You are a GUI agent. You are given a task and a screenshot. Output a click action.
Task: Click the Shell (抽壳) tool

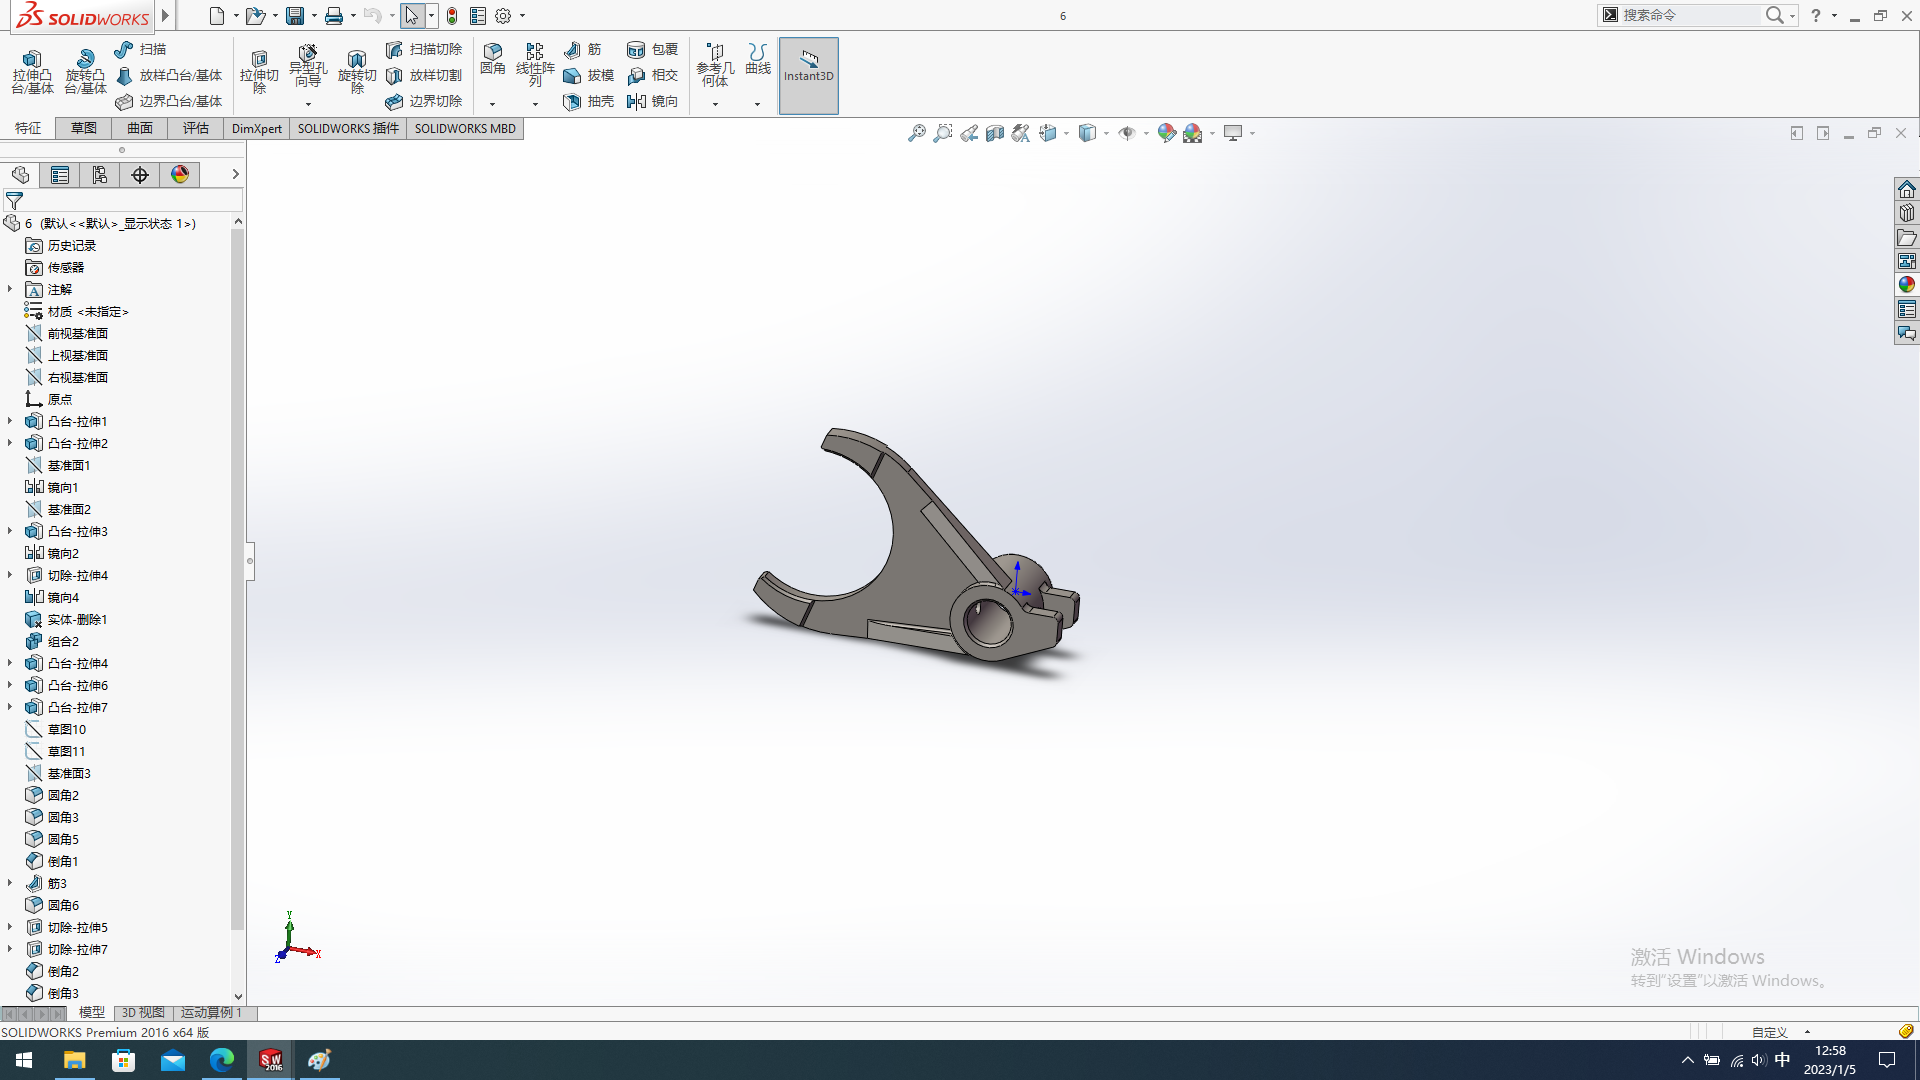tap(588, 101)
